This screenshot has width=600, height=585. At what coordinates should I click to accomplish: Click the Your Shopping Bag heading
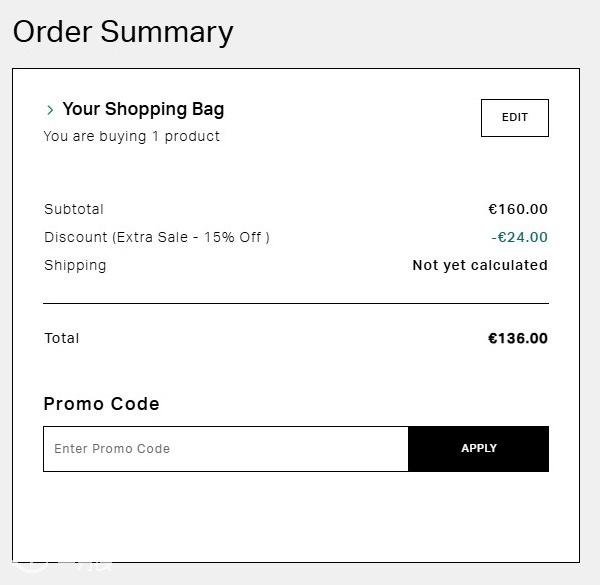coord(143,110)
